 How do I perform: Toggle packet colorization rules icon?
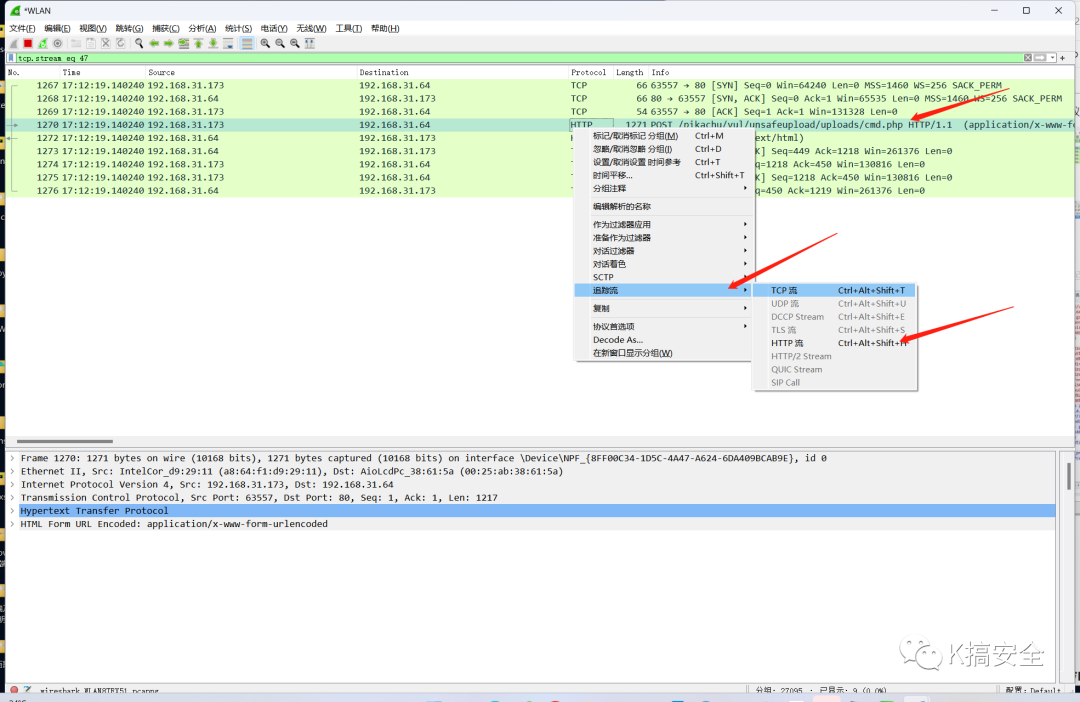(x=247, y=43)
